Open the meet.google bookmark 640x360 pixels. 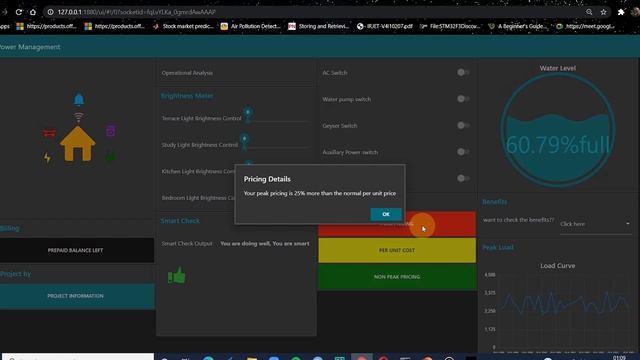pos(585,26)
